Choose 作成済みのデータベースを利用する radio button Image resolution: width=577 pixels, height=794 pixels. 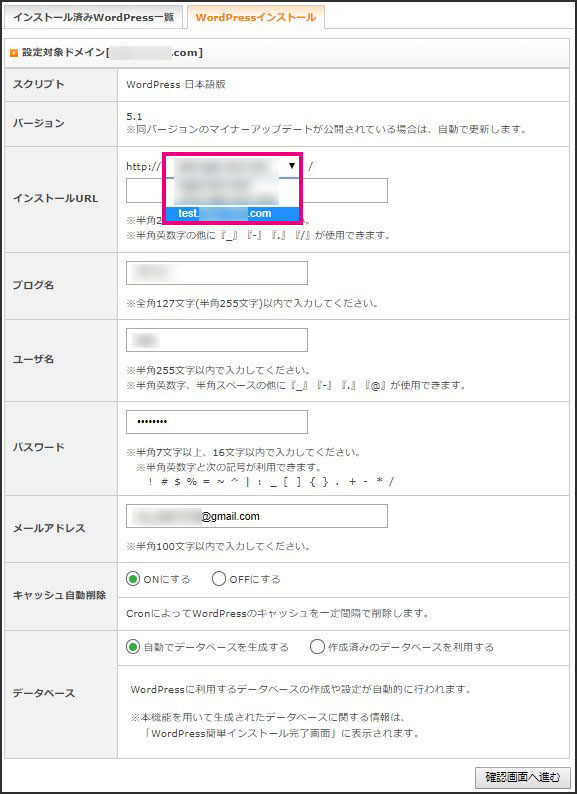pos(317,647)
